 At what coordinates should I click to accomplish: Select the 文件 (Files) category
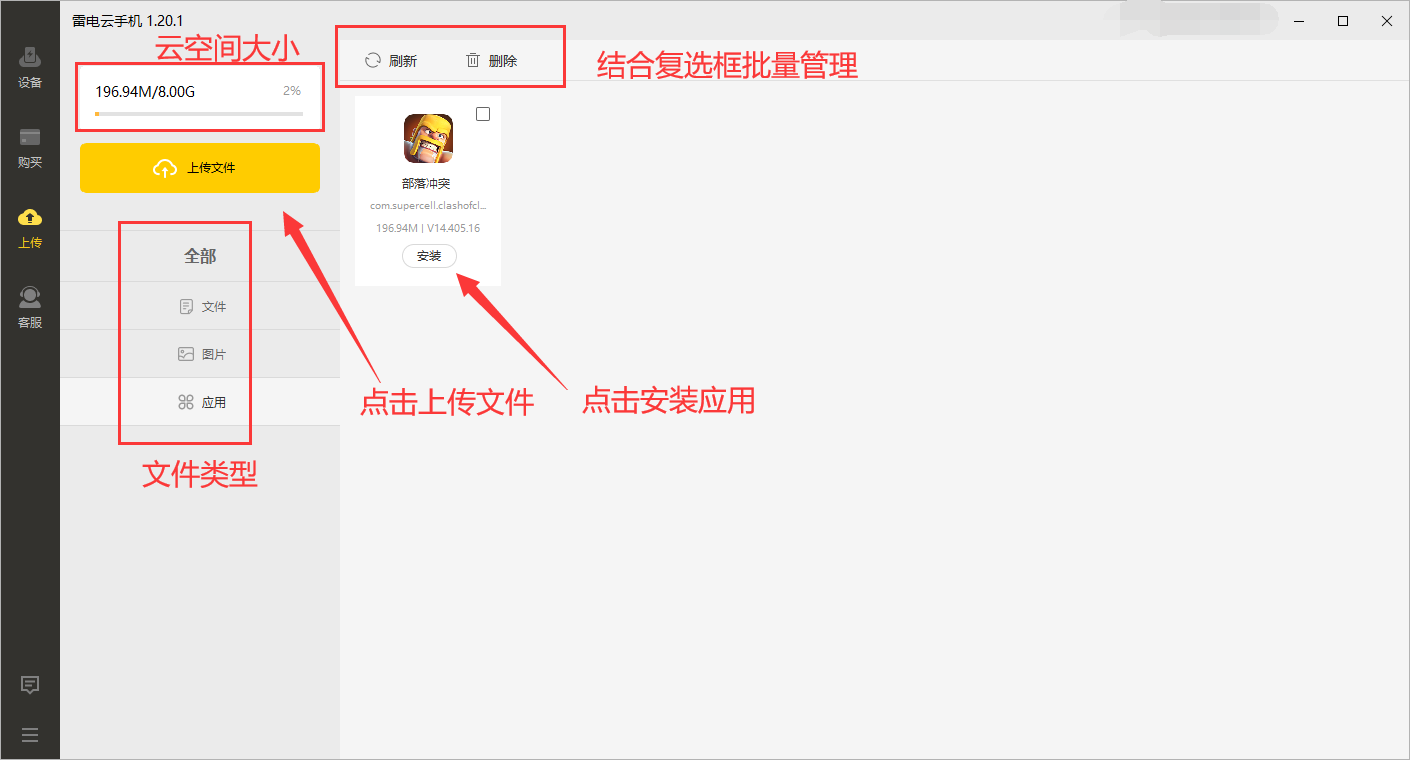point(200,306)
